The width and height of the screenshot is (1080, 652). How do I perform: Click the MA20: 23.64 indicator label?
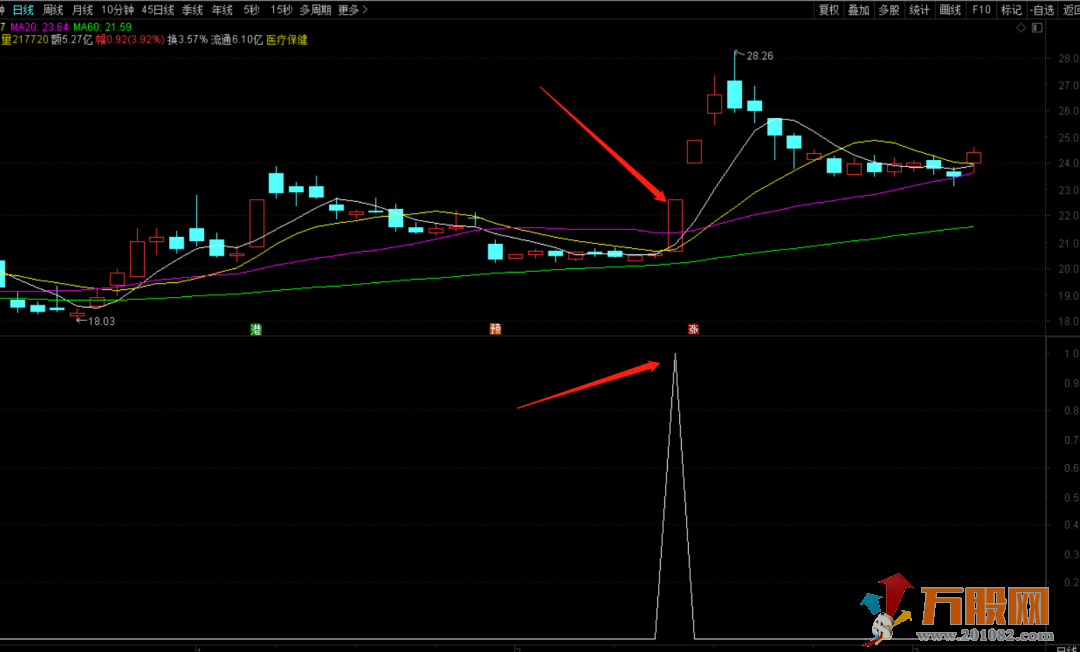tap(39, 27)
